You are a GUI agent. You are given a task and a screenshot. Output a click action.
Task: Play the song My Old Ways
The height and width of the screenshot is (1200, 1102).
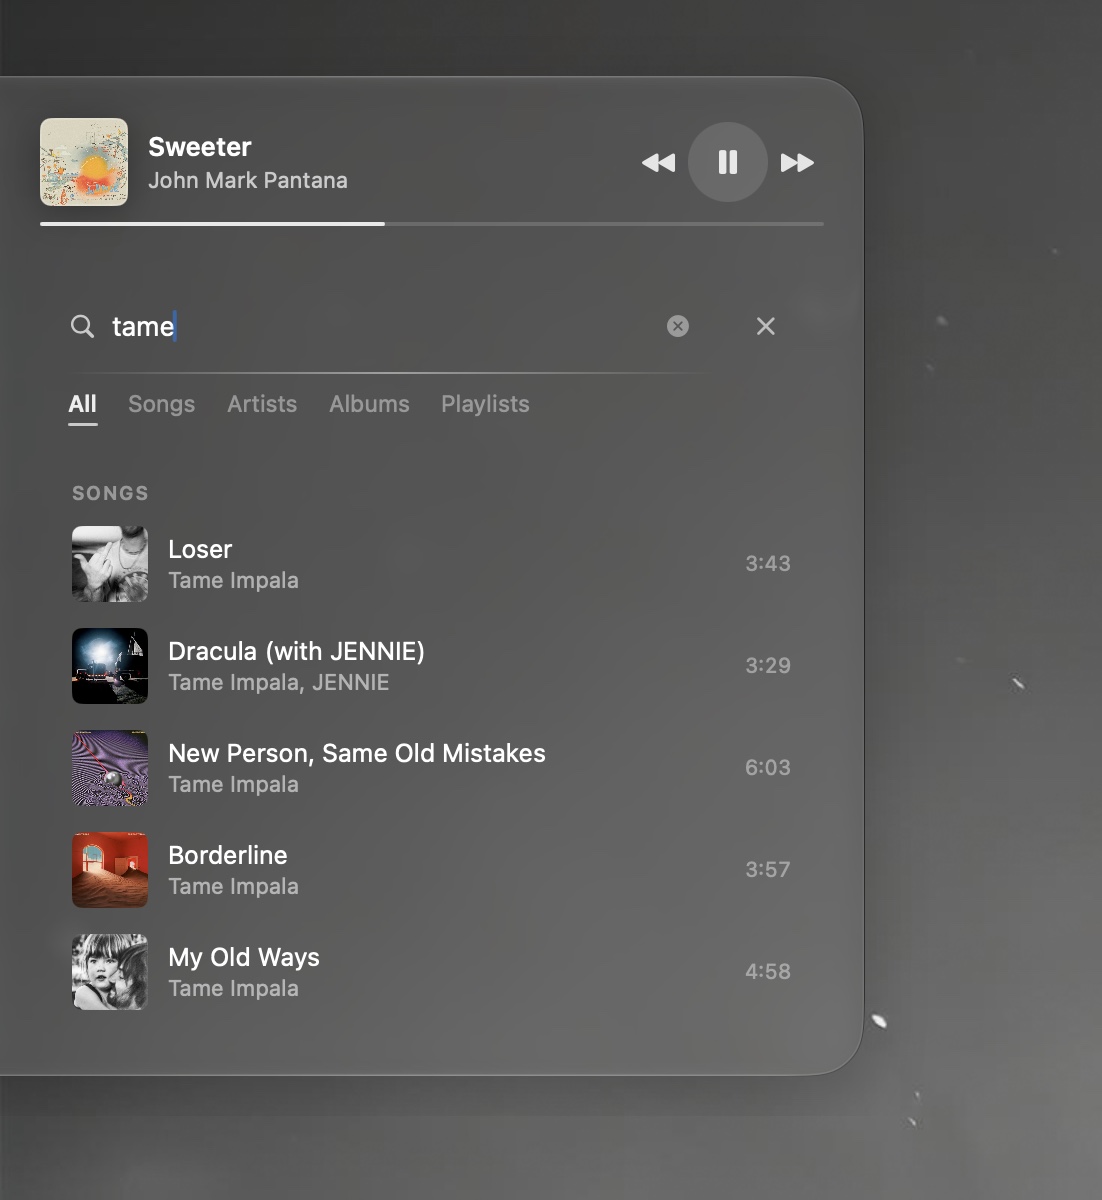click(x=431, y=972)
